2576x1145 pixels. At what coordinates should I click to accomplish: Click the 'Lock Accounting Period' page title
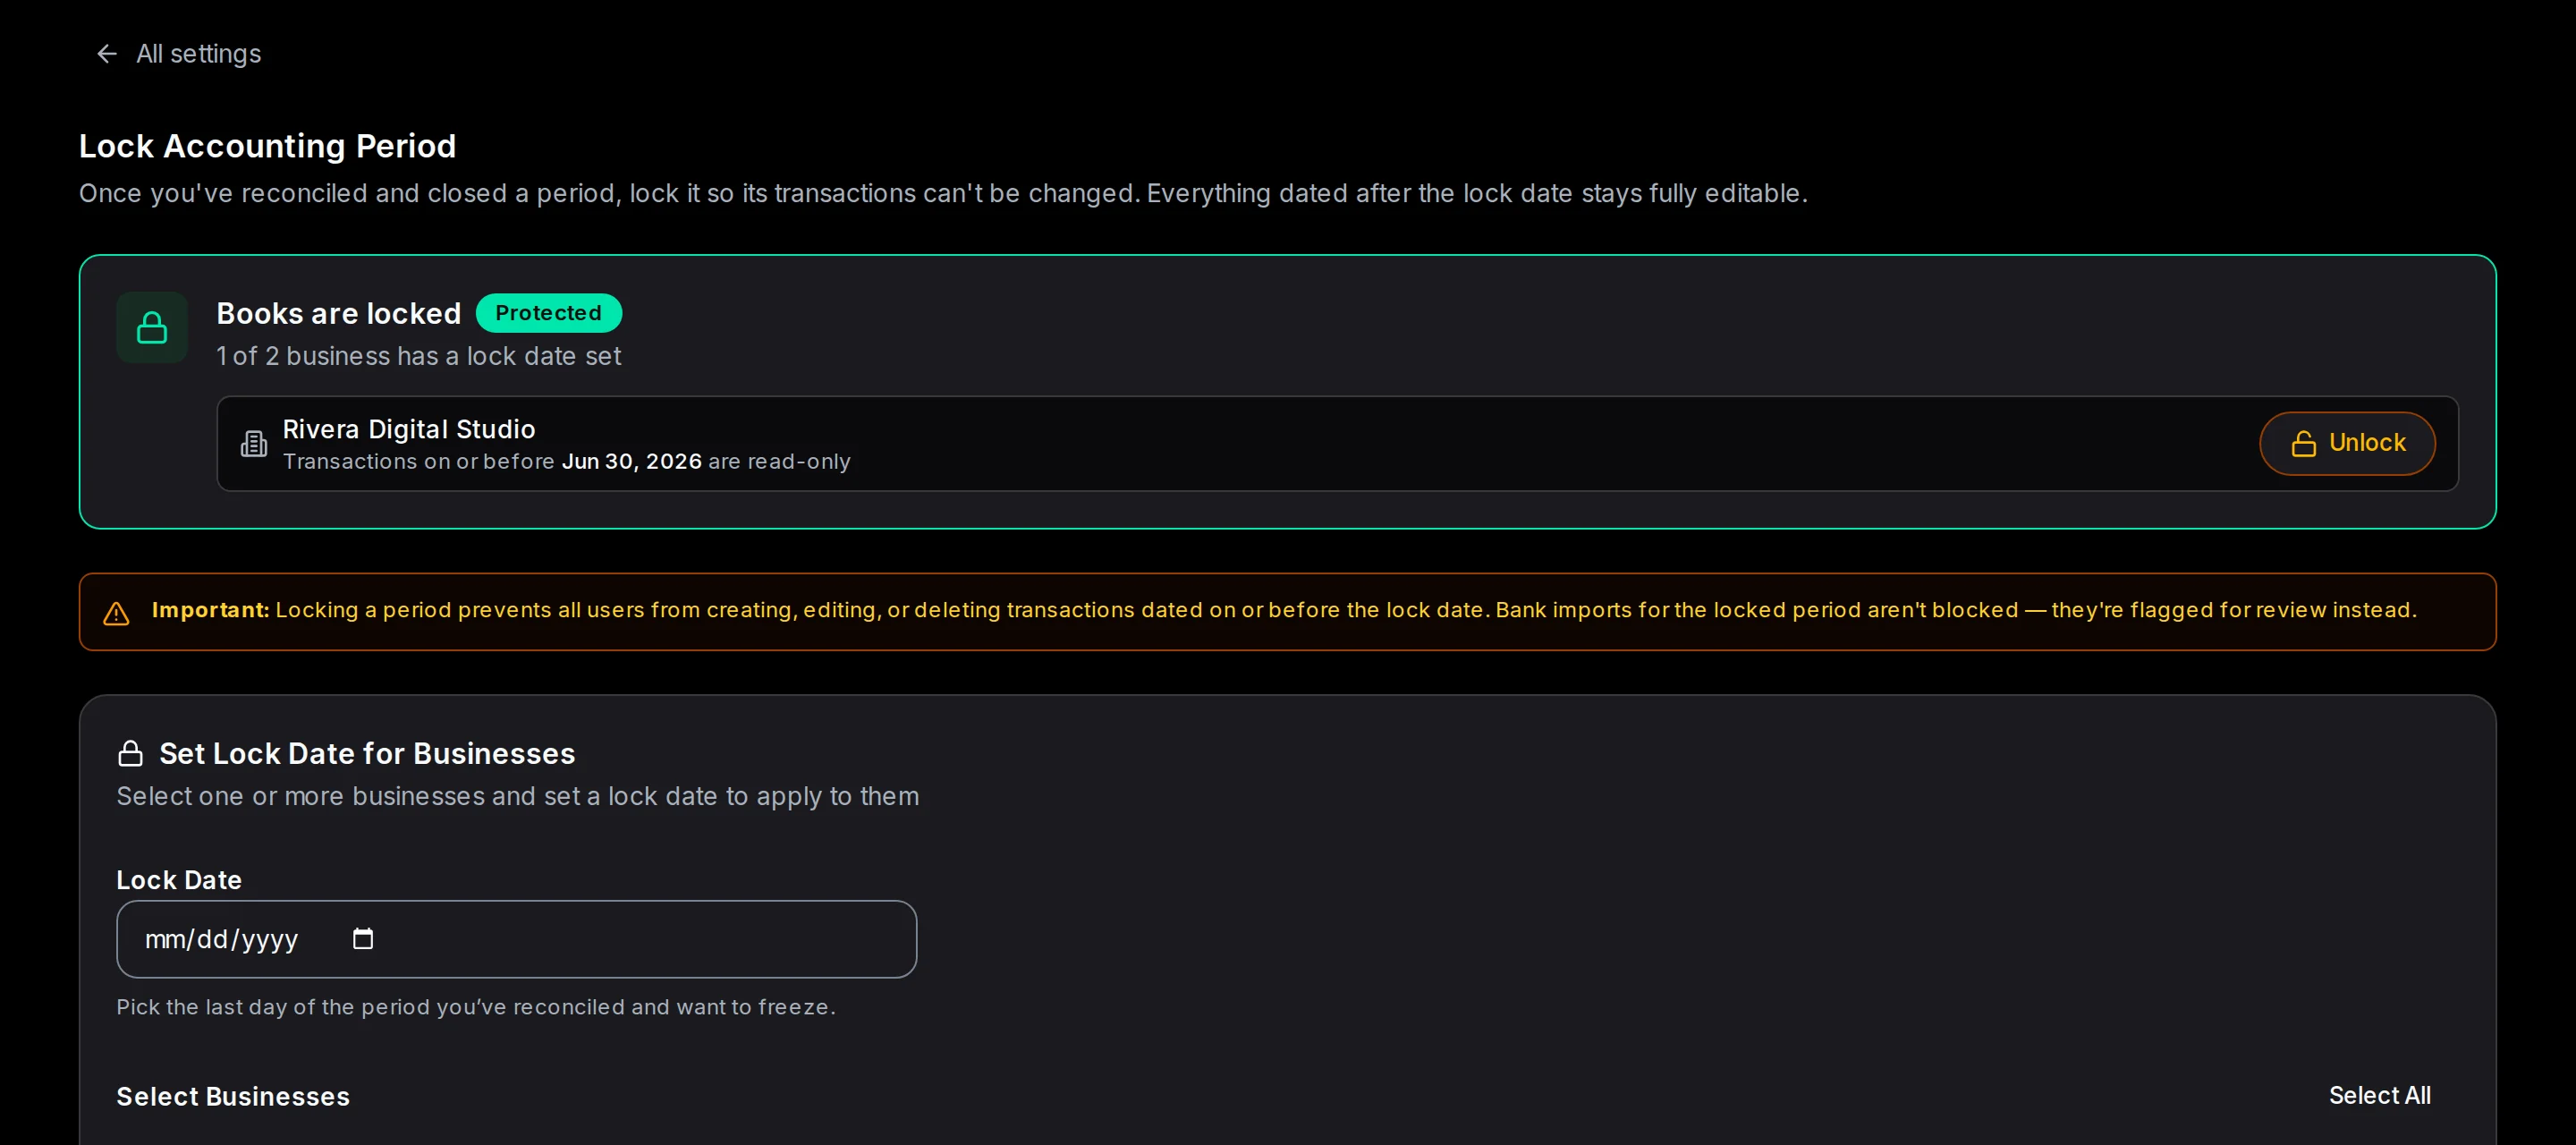[267, 146]
